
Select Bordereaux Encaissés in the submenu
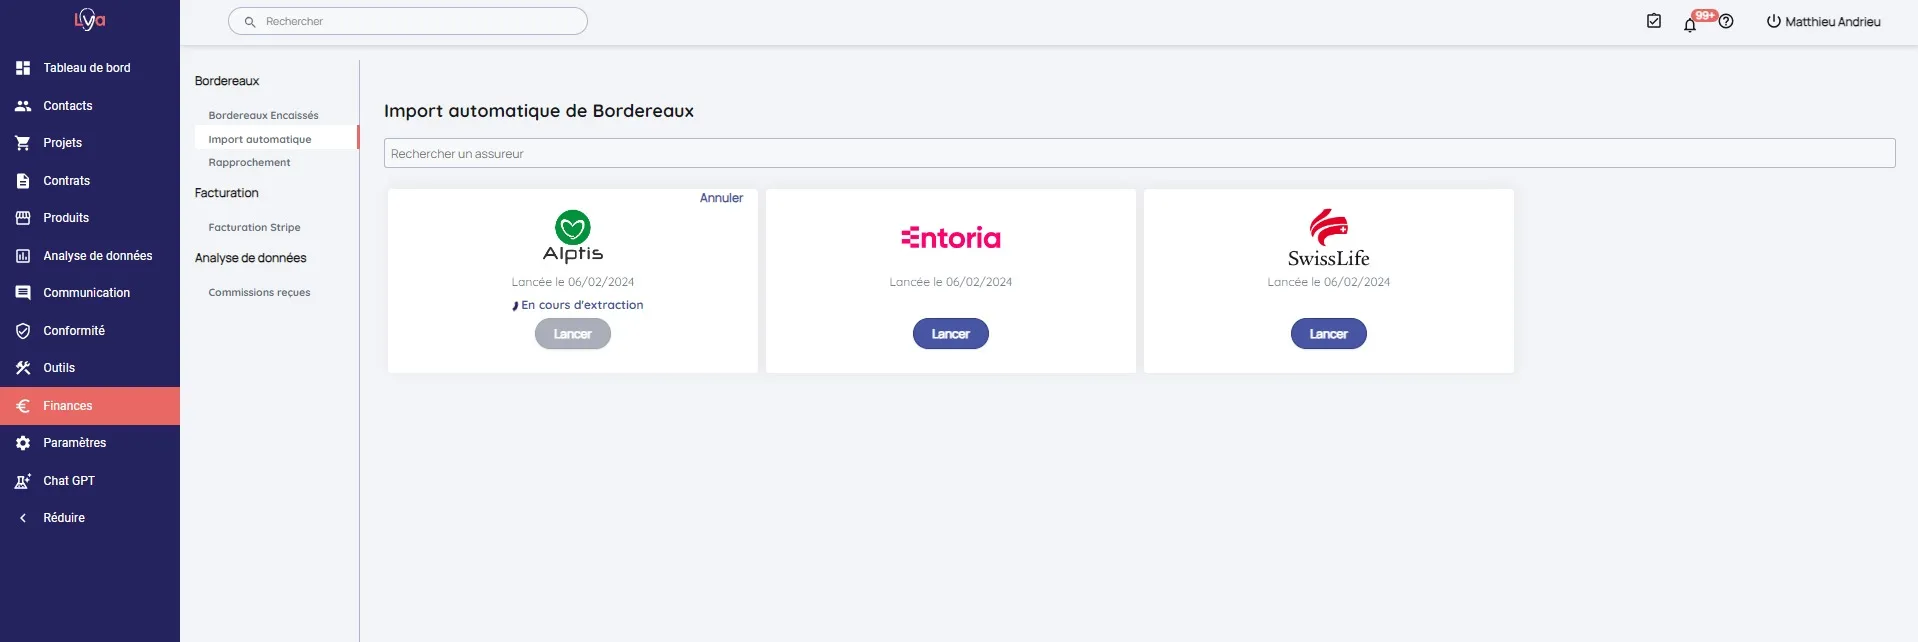(264, 116)
